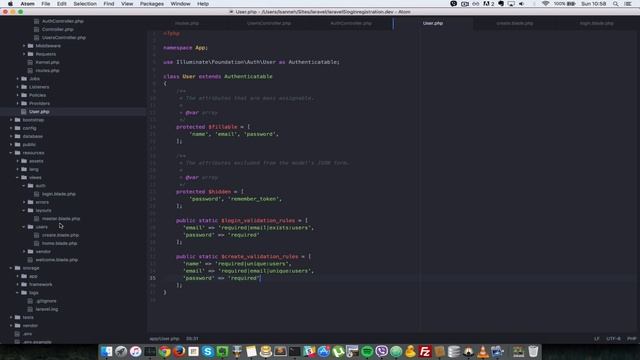Open Google Chrome in the dock
This screenshot has width=640, height=360.
pos(164,351)
